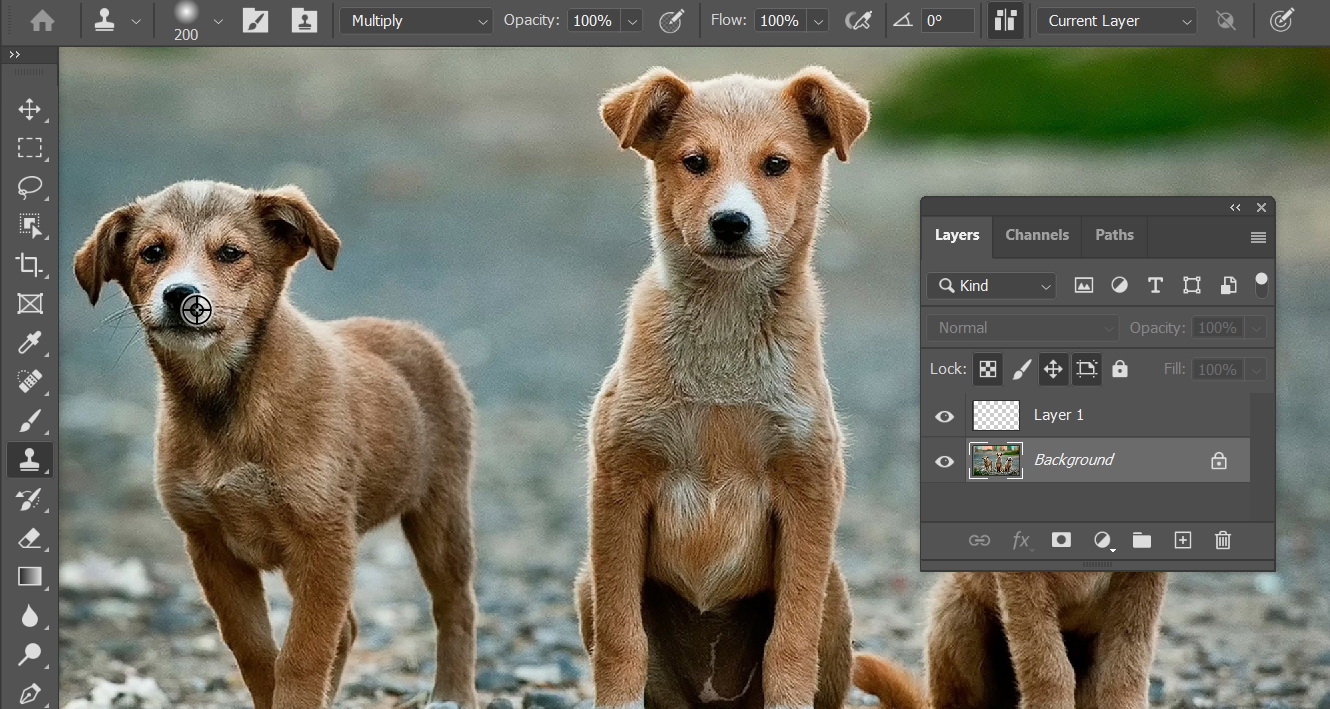Open the Sample 'Current Layer' dropdown
This screenshot has width=1330, height=709.
coord(1115,20)
